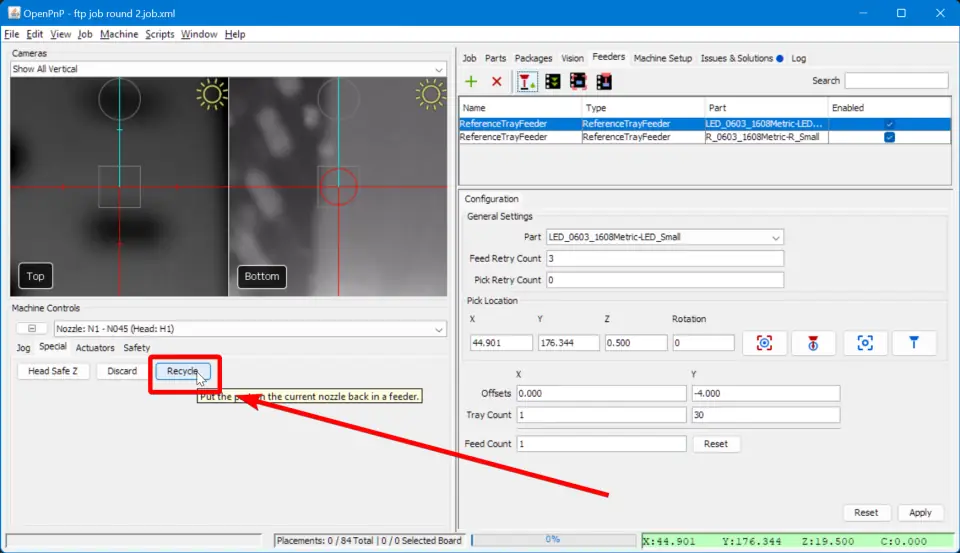Image resolution: width=960 pixels, height=553 pixels.
Task: Click the job progress bar showing 0%
Action: 553,540
